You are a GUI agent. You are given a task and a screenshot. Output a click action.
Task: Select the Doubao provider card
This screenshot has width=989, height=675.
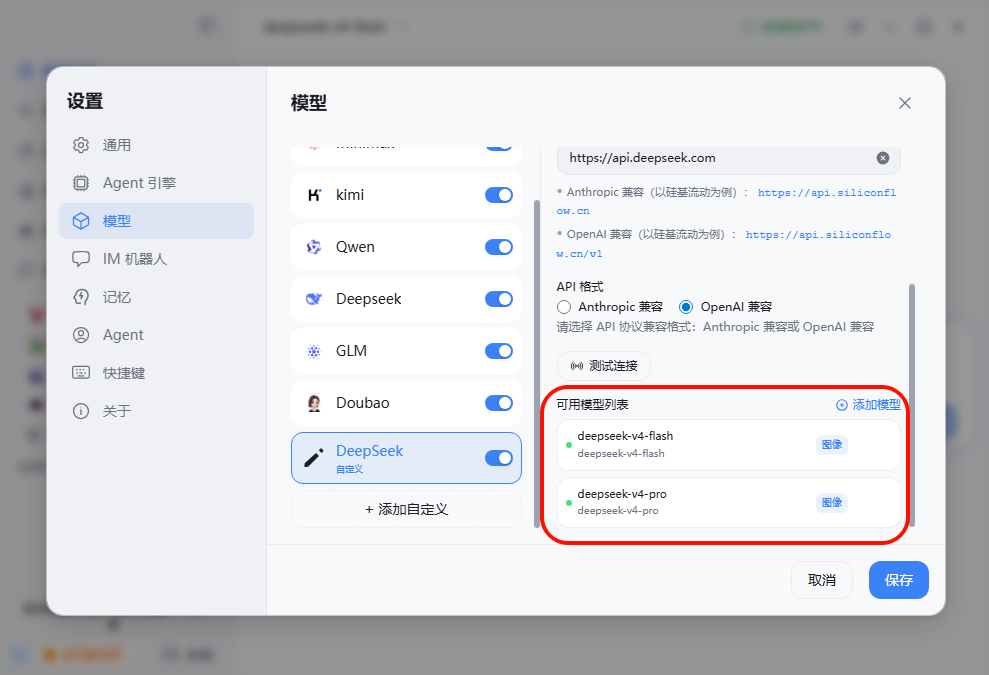(x=406, y=402)
